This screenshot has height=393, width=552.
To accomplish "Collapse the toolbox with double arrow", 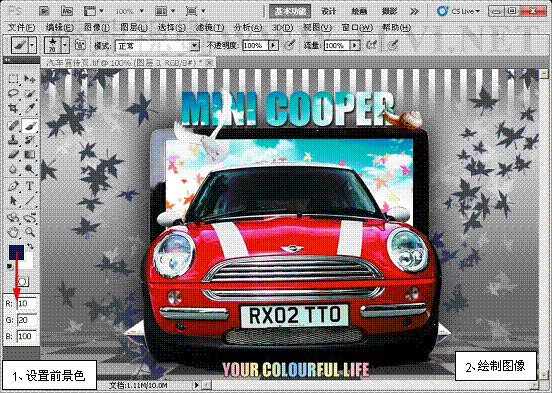I will click(x=7, y=61).
